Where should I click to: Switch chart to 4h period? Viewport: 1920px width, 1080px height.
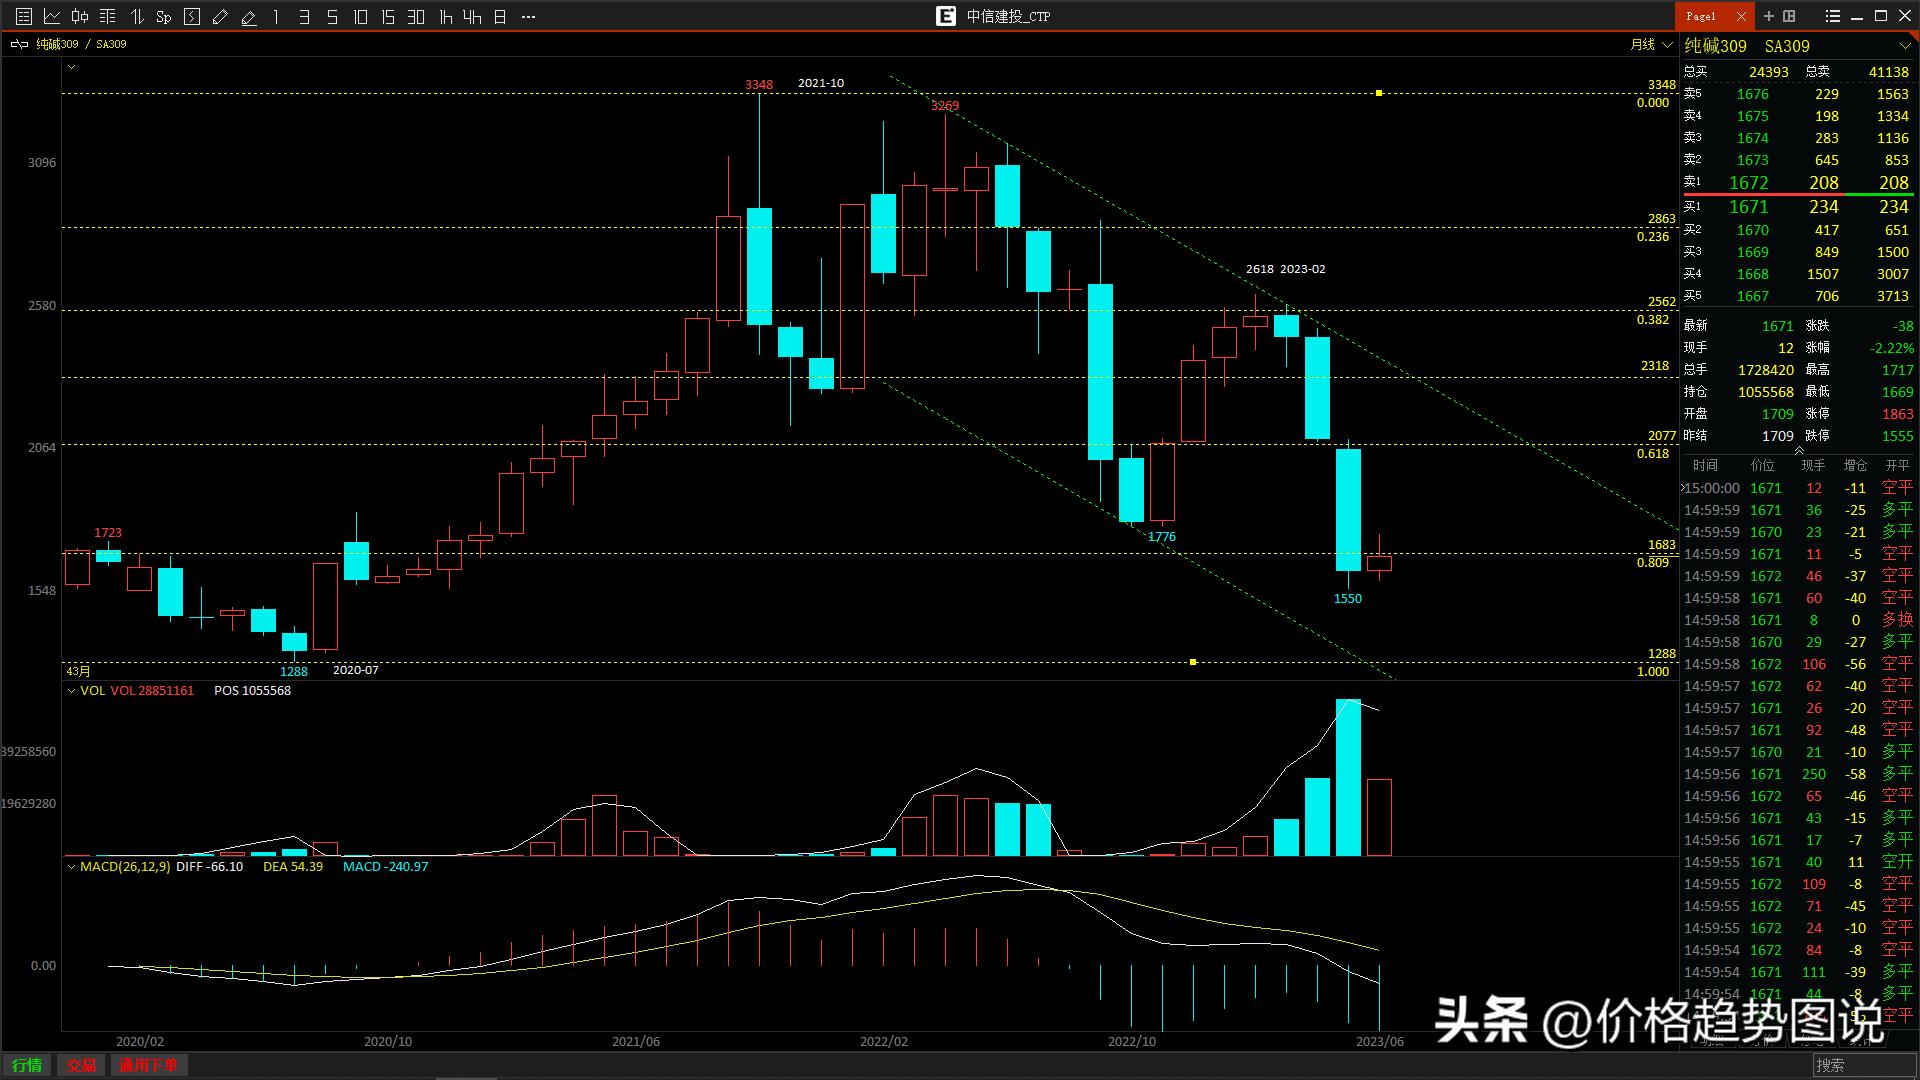[x=472, y=16]
